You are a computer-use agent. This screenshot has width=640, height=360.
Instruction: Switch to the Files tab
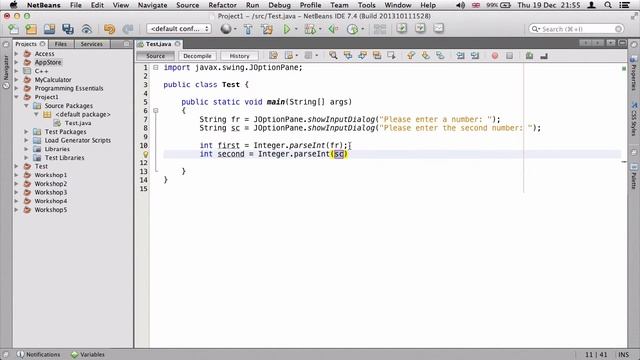coord(60,44)
